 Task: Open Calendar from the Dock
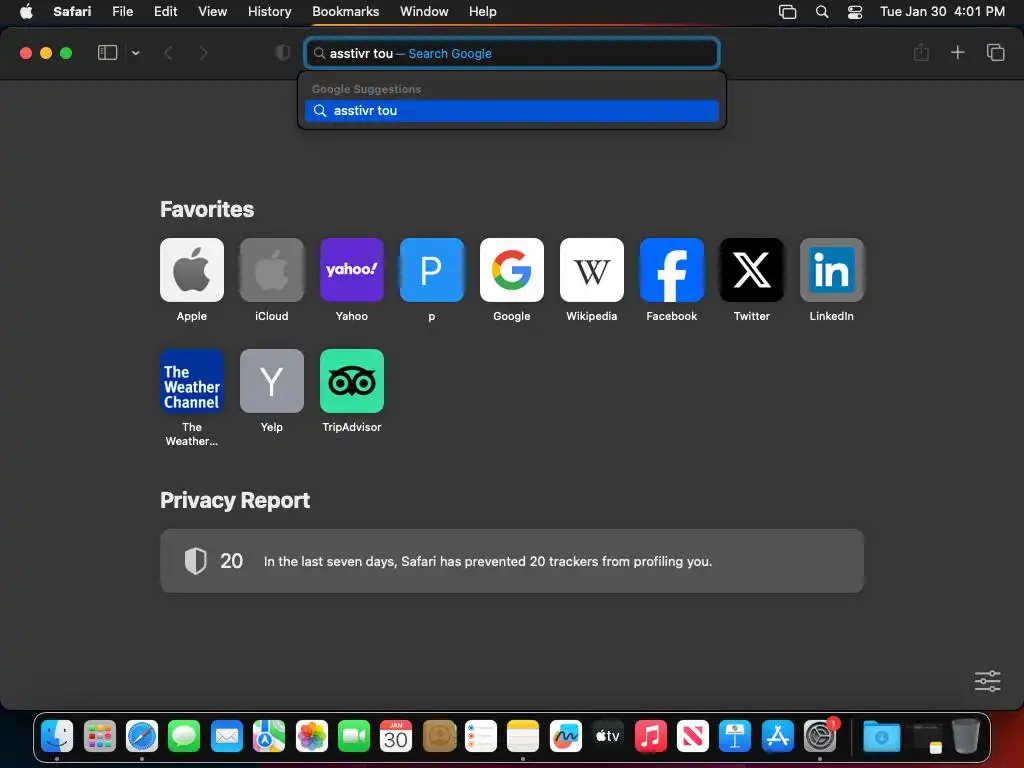[x=396, y=737]
